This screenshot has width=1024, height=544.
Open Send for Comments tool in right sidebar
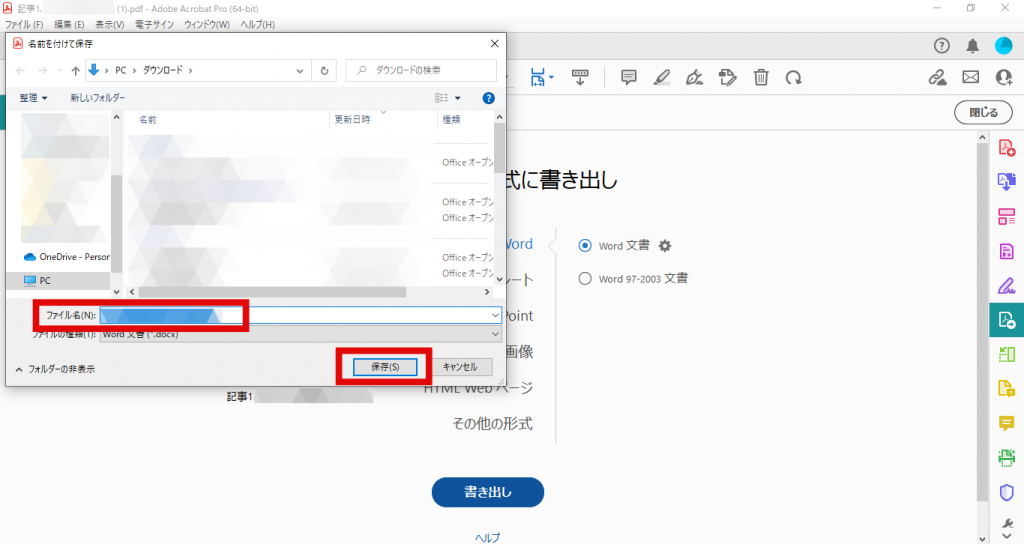click(1006, 389)
